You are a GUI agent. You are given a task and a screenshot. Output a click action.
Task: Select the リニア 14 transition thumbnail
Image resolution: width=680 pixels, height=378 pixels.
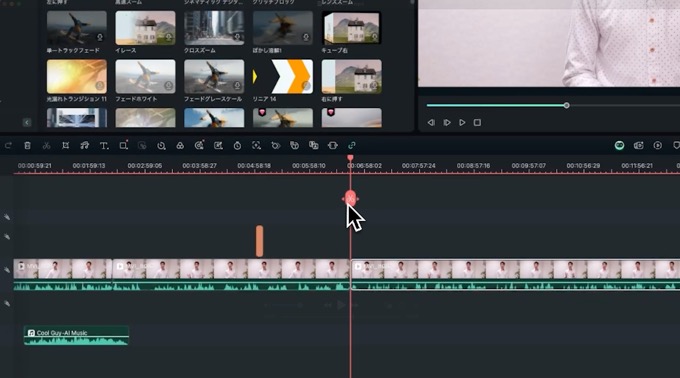point(283,77)
